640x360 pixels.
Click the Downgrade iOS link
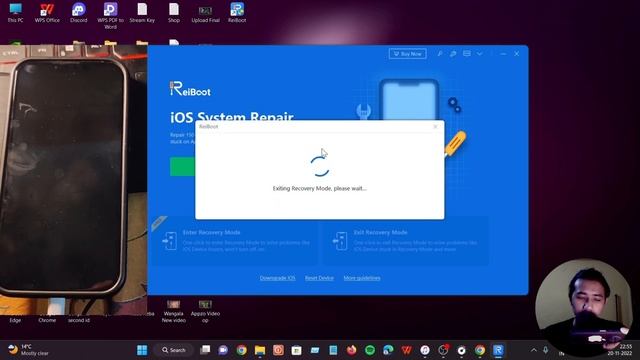277,278
